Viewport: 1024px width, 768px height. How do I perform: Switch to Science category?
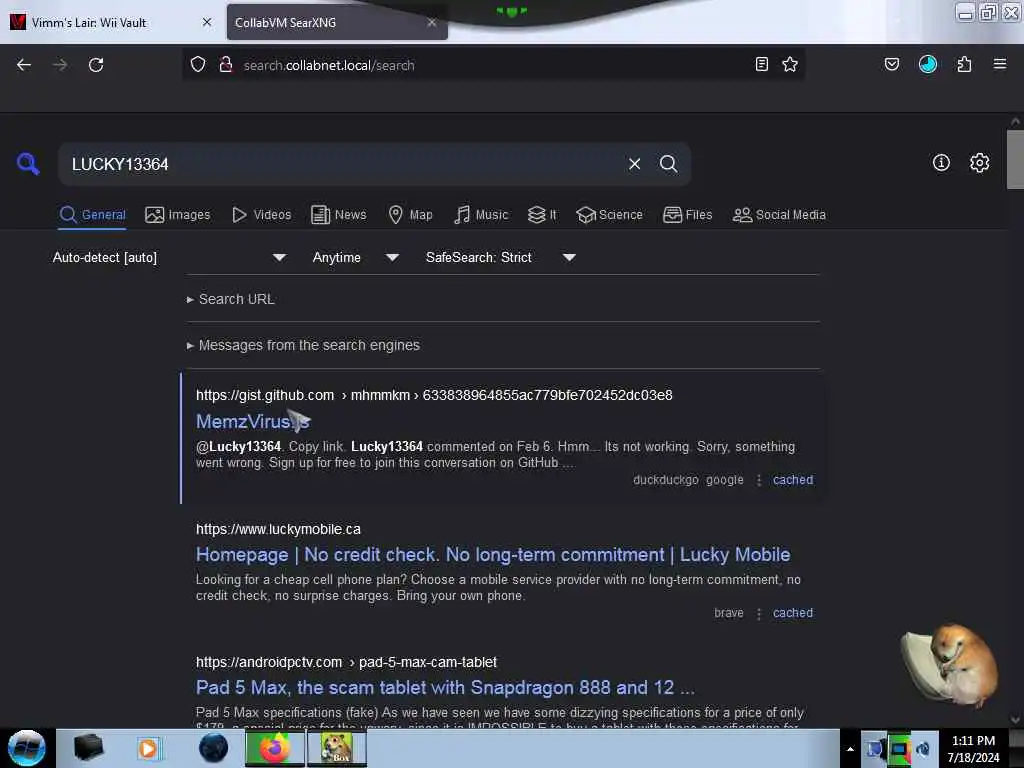click(609, 215)
